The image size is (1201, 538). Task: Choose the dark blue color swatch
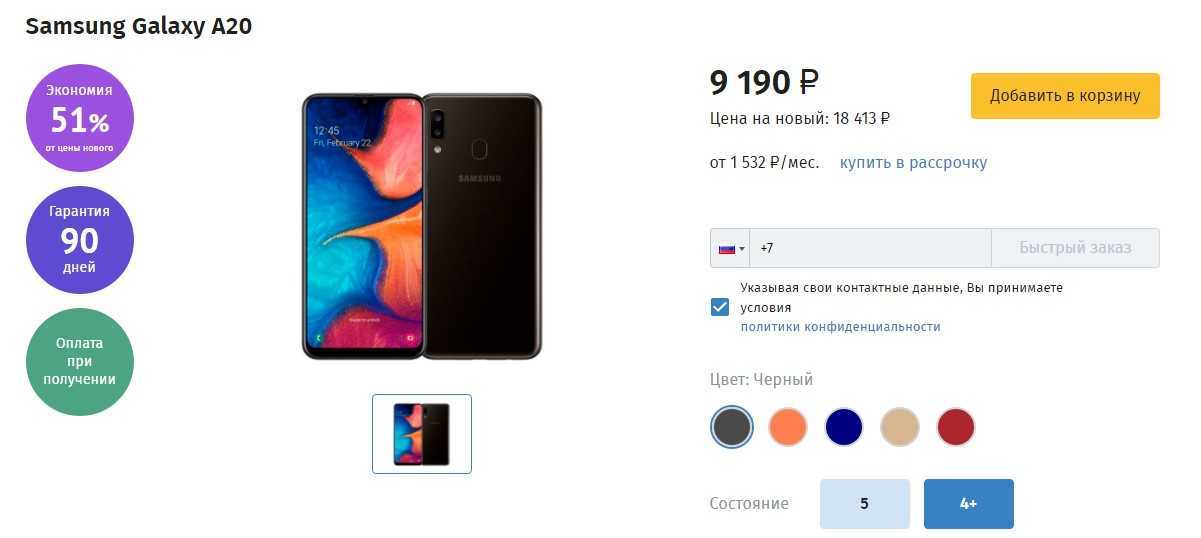point(844,427)
